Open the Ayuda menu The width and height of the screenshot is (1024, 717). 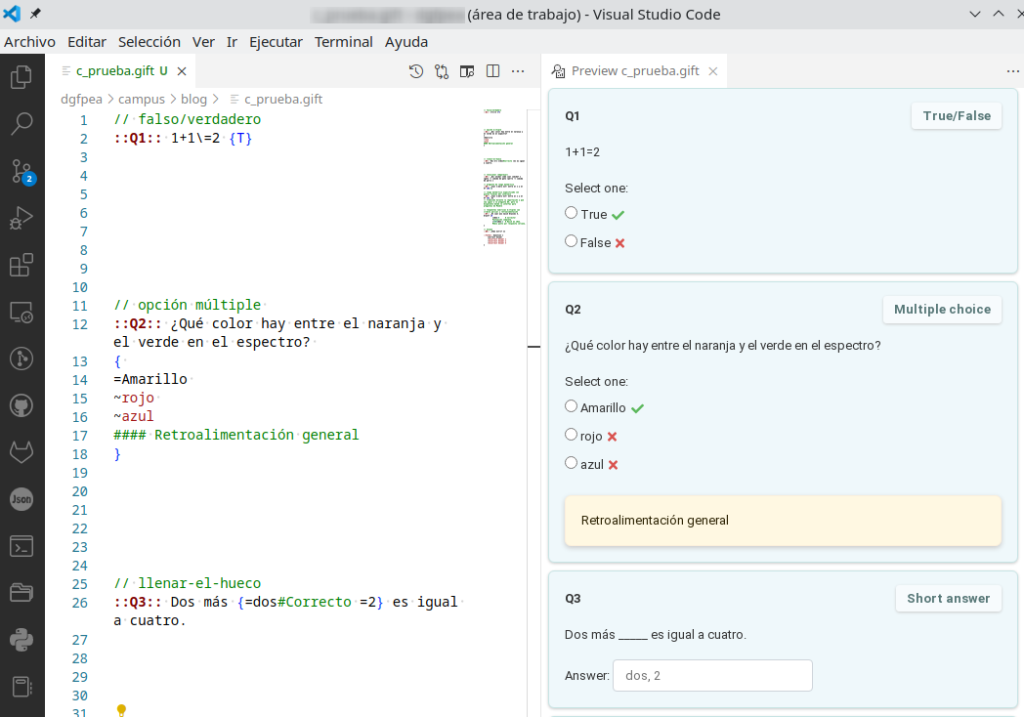(406, 42)
